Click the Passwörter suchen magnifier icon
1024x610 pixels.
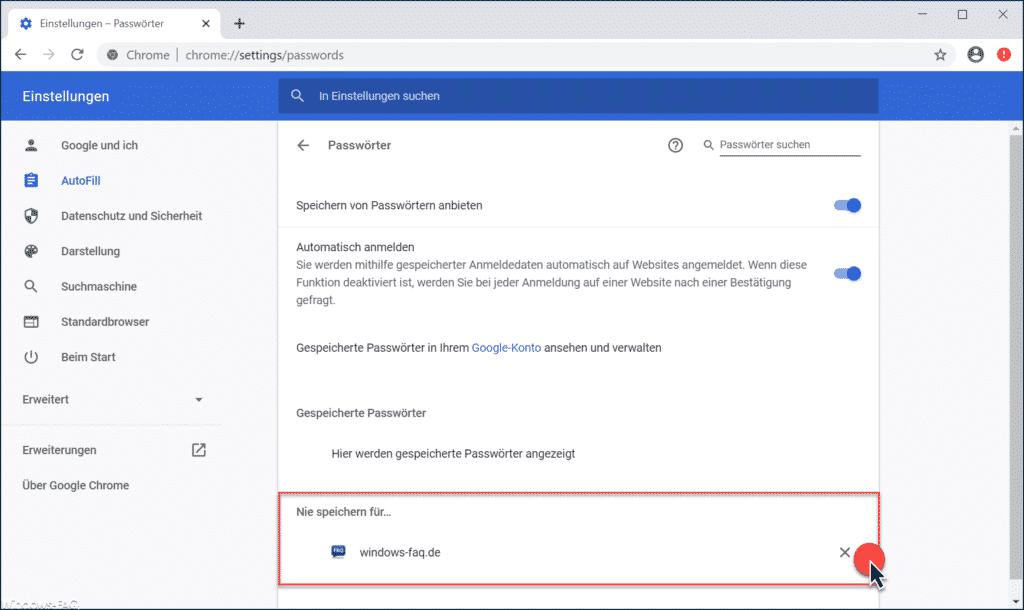[708, 145]
